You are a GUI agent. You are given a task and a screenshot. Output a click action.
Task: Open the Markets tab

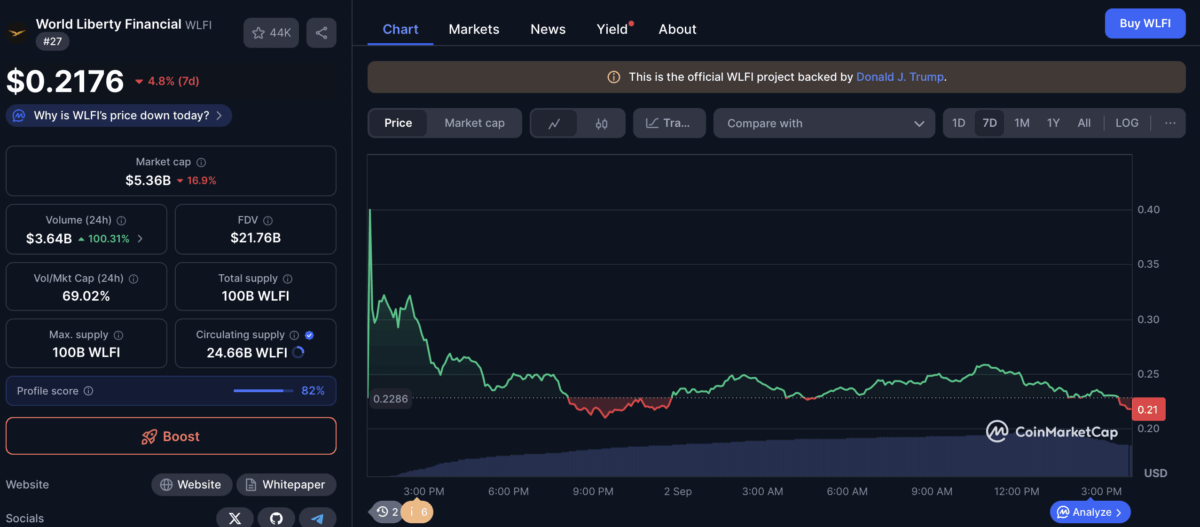coord(474,29)
